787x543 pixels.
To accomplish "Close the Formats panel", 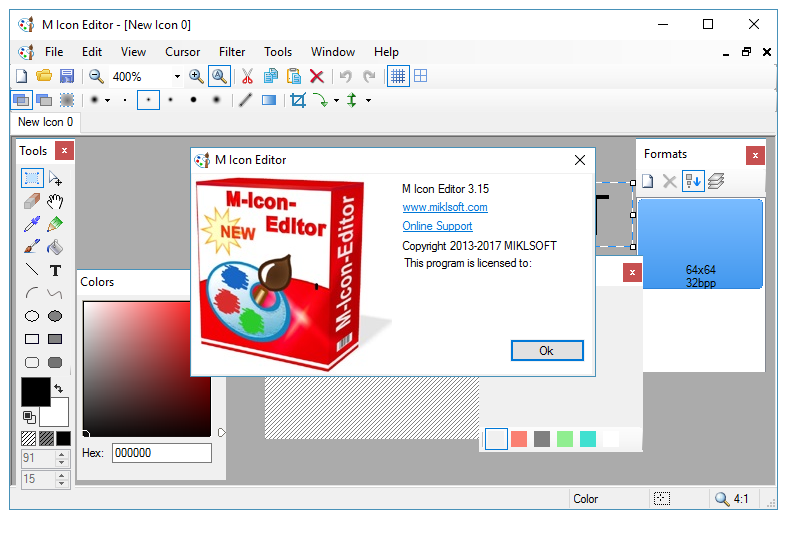I will 755,156.
